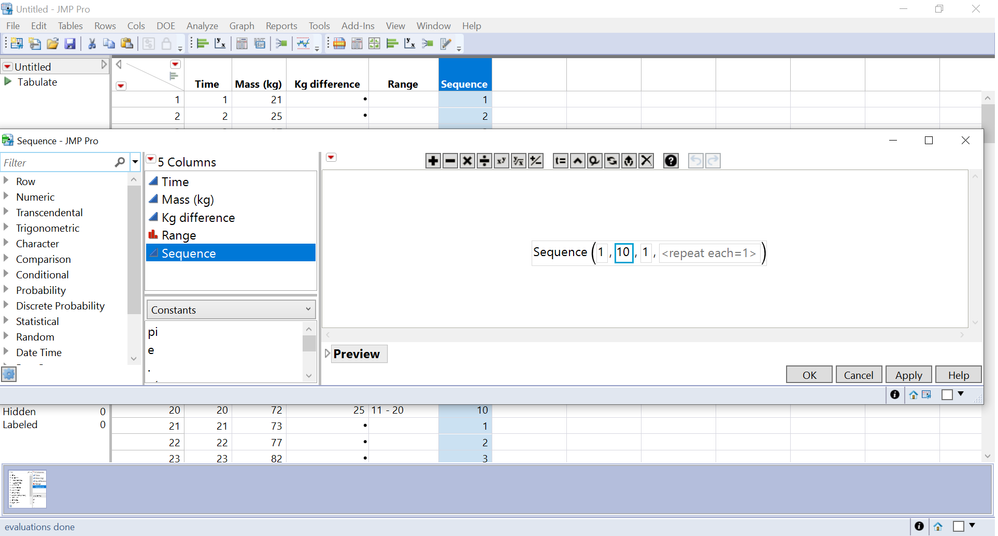
Task: Click the save data table icon
Action: point(70,44)
